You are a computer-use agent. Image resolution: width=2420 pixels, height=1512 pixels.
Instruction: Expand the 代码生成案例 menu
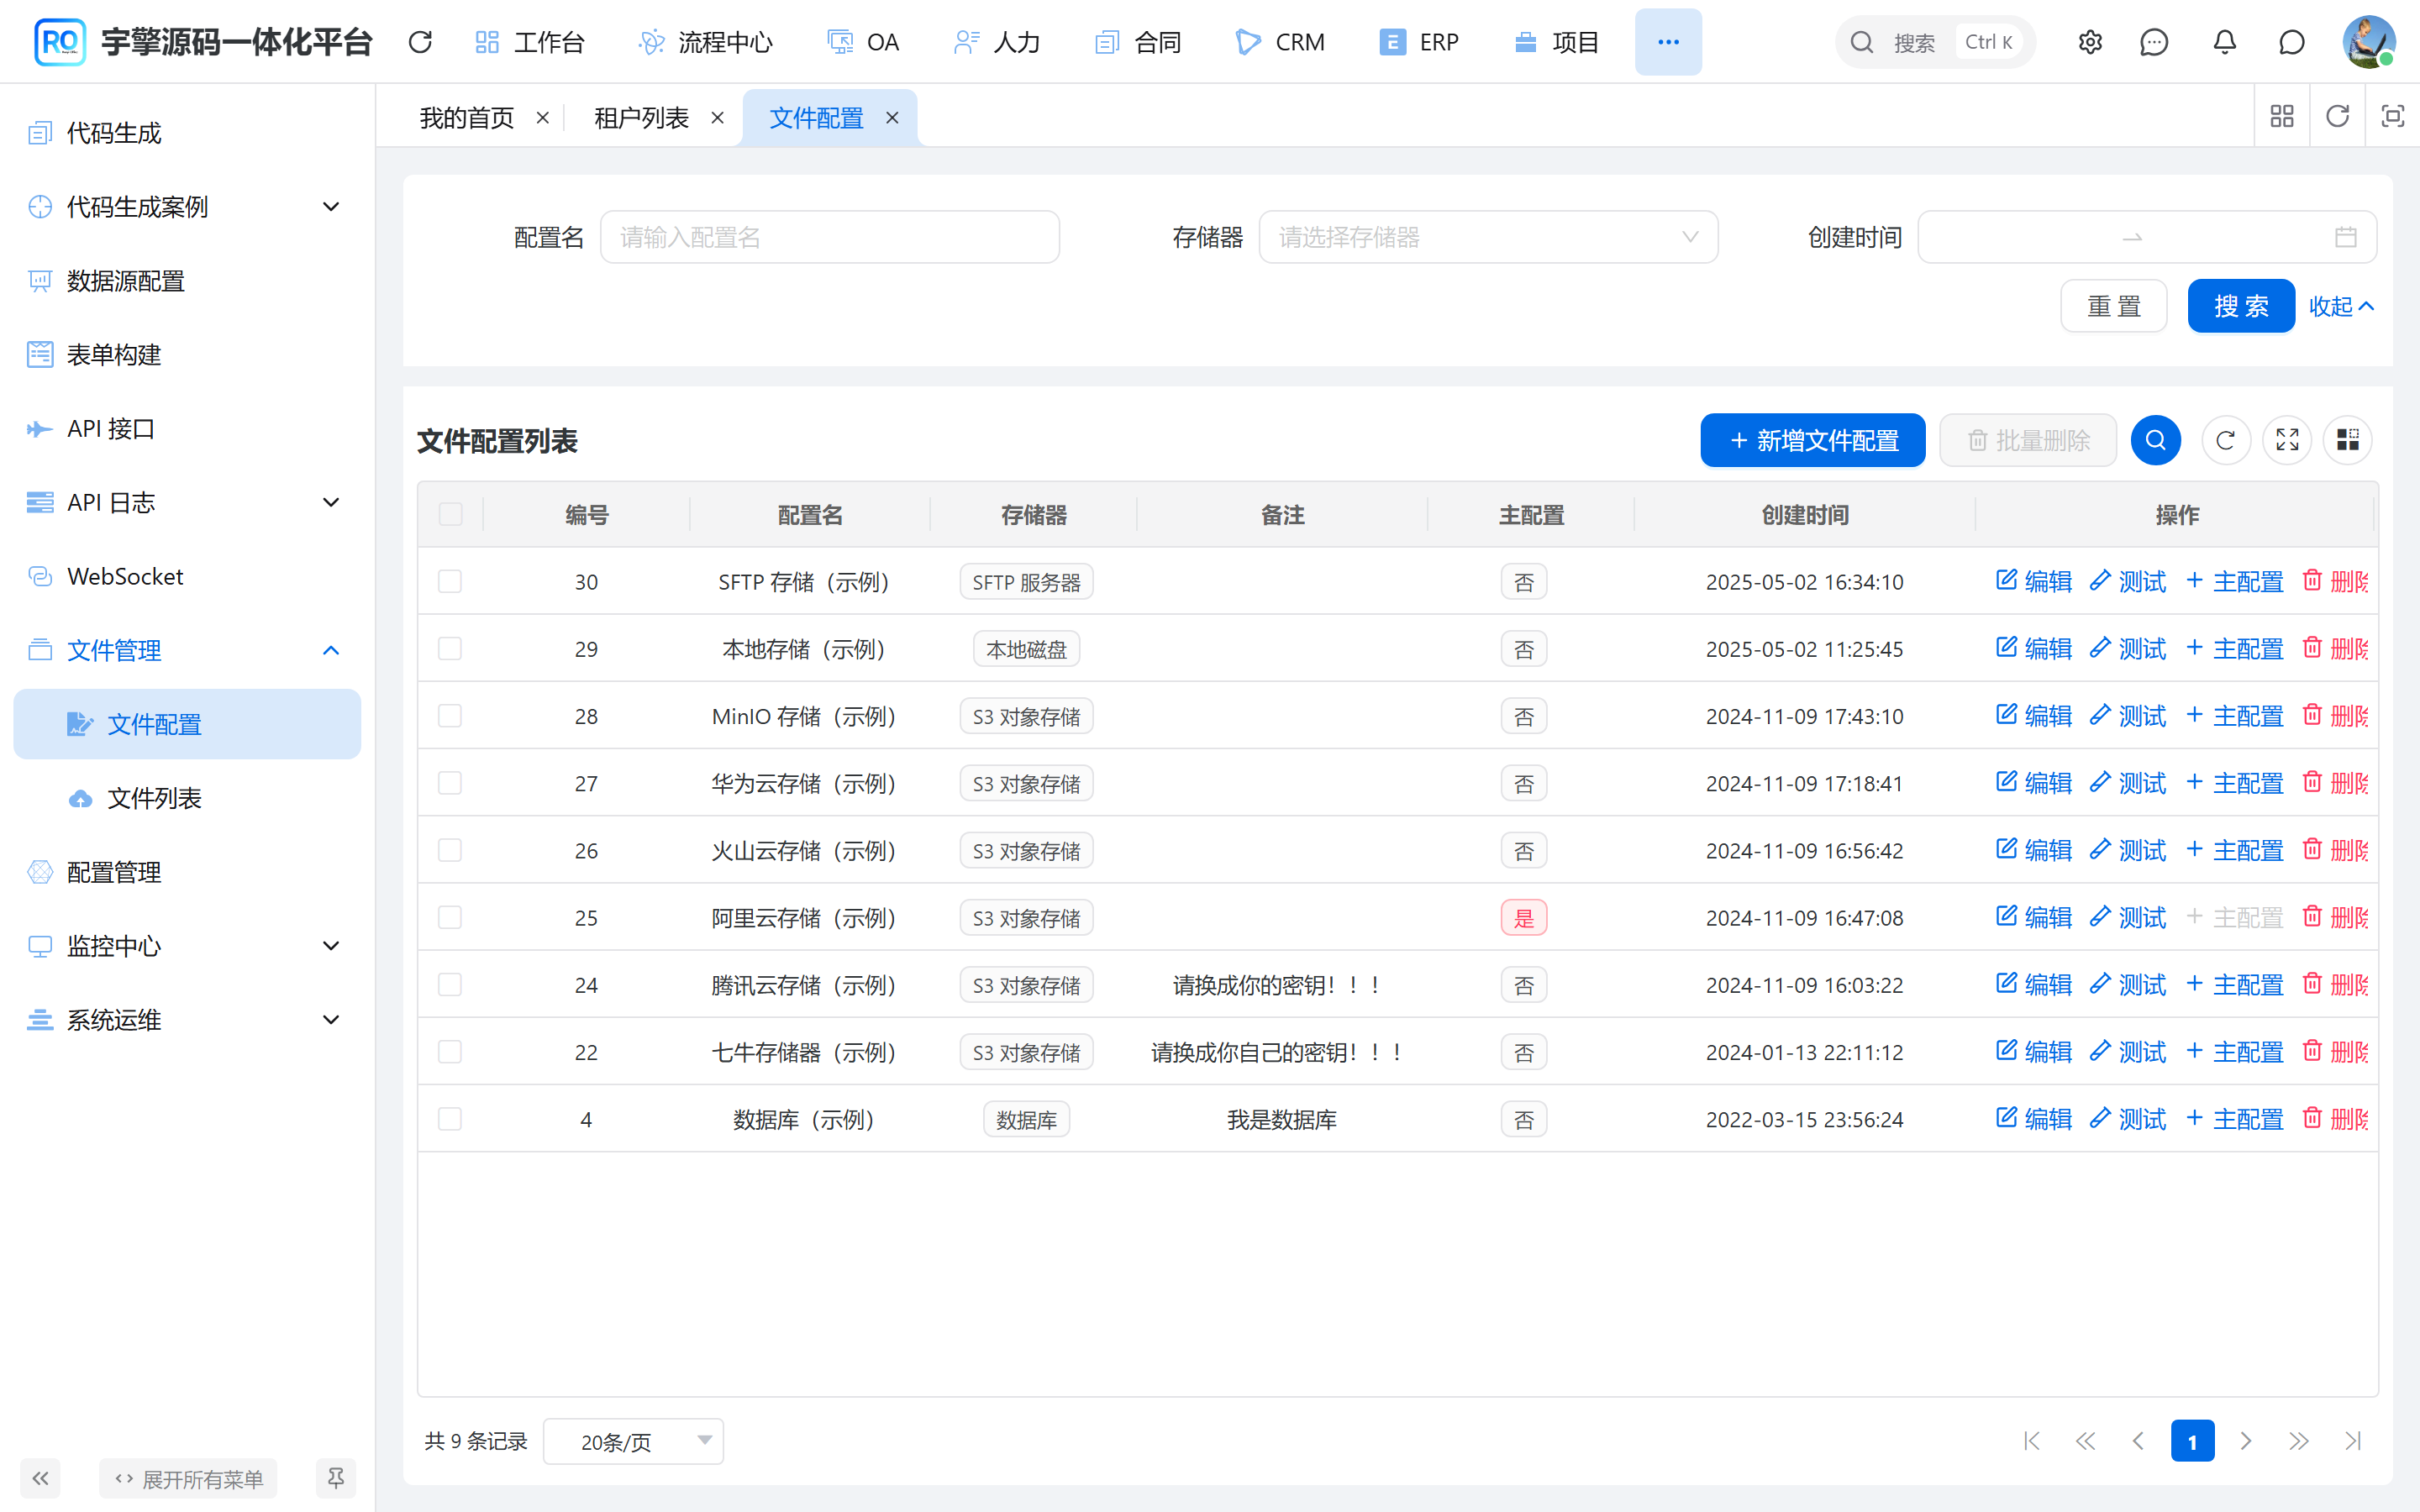[187, 207]
